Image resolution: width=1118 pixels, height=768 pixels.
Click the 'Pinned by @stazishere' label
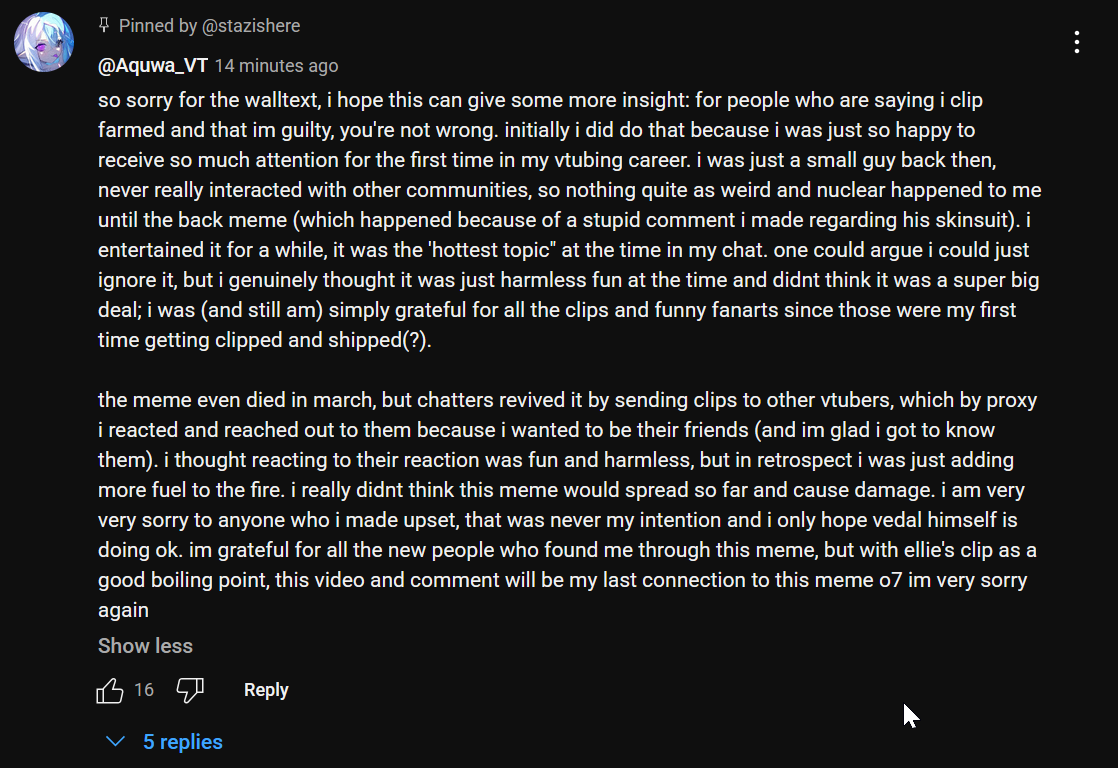click(x=209, y=26)
